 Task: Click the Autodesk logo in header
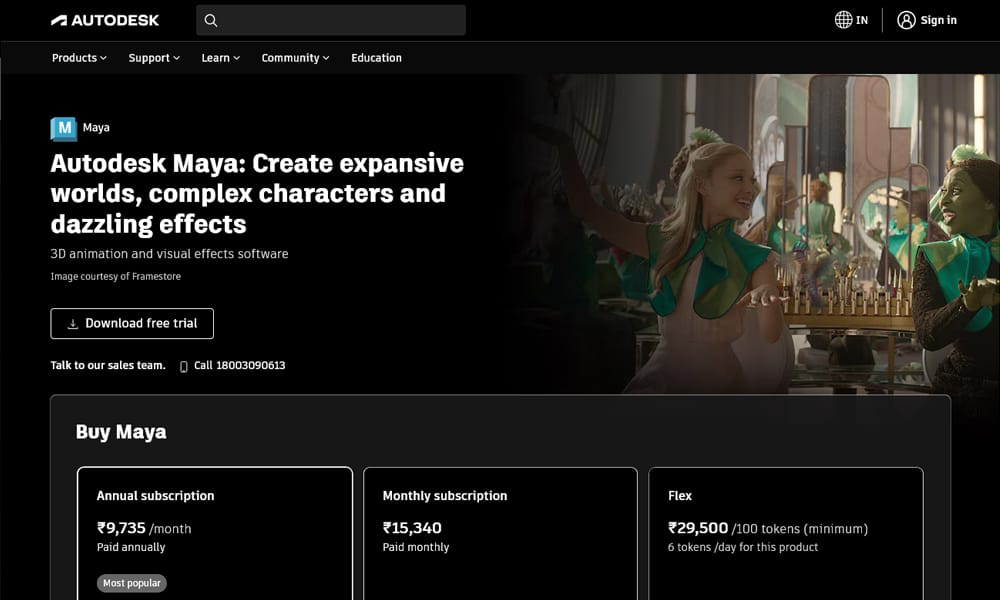coord(105,20)
